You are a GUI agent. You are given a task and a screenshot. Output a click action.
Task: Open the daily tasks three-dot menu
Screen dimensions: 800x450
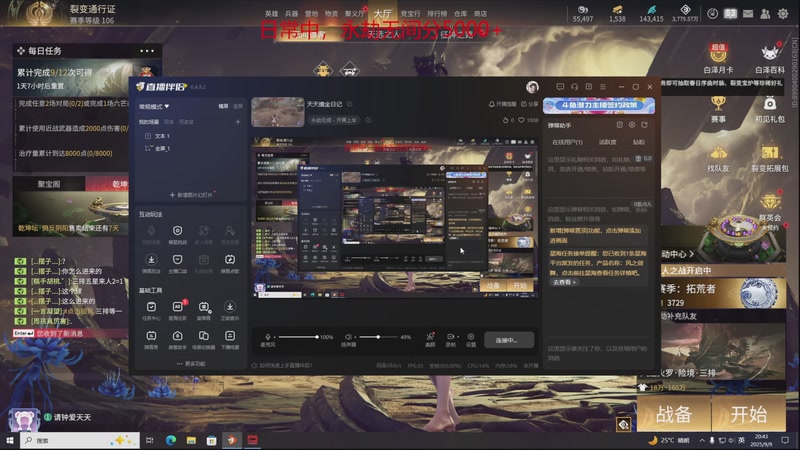pos(147,51)
